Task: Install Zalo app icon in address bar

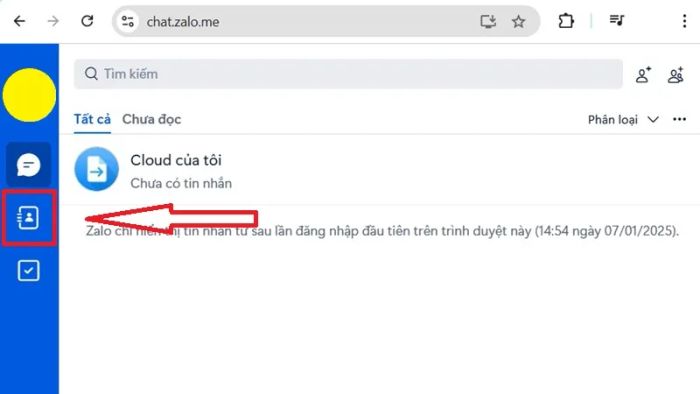Action: pos(488,21)
